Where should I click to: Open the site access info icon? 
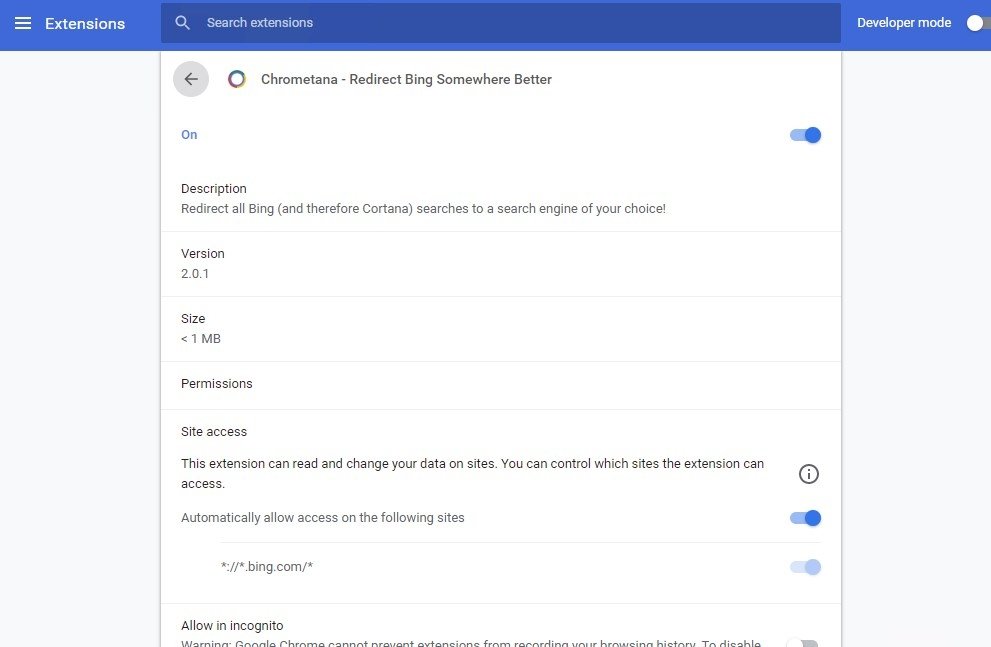809,474
